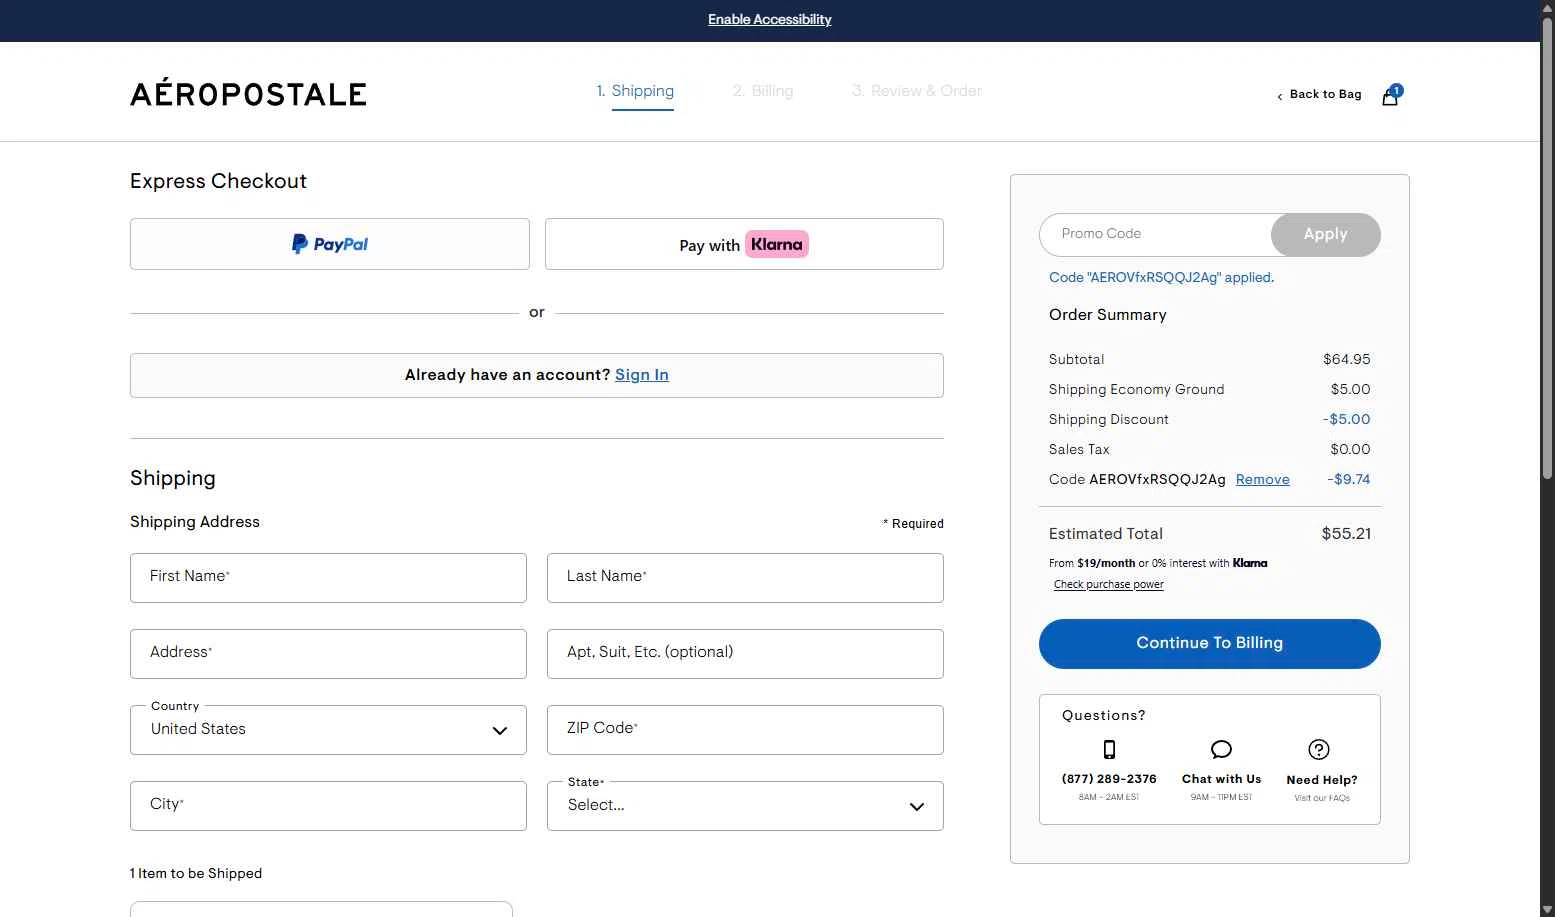1555x917 pixels.
Task: Click the phone icon under Questions
Action: (x=1109, y=749)
